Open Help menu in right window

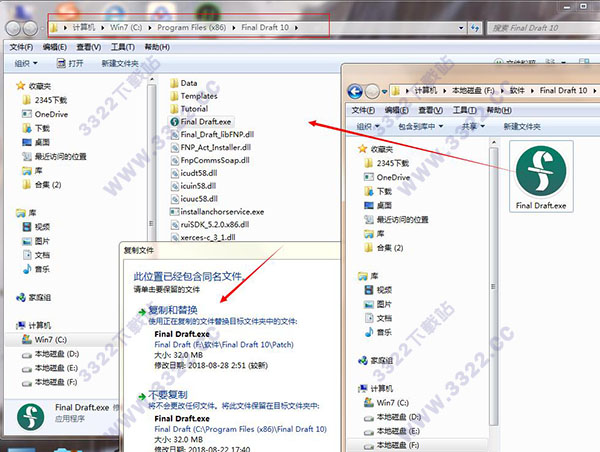pyautogui.click(x=499, y=110)
